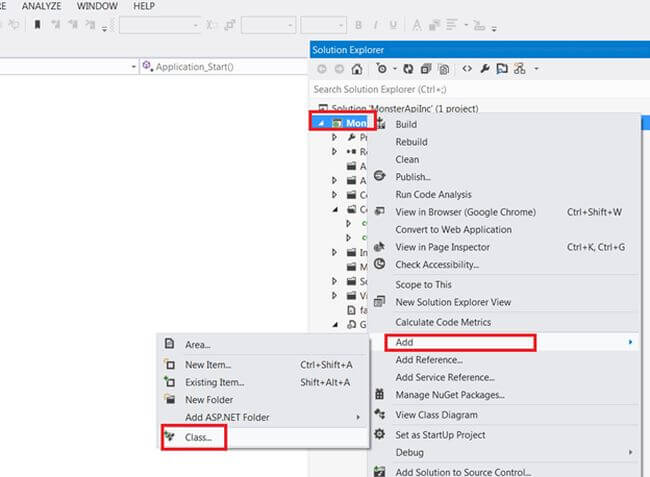Image resolution: width=650 pixels, height=477 pixels.
Task: Expand the In folder node
Action: 335,252
